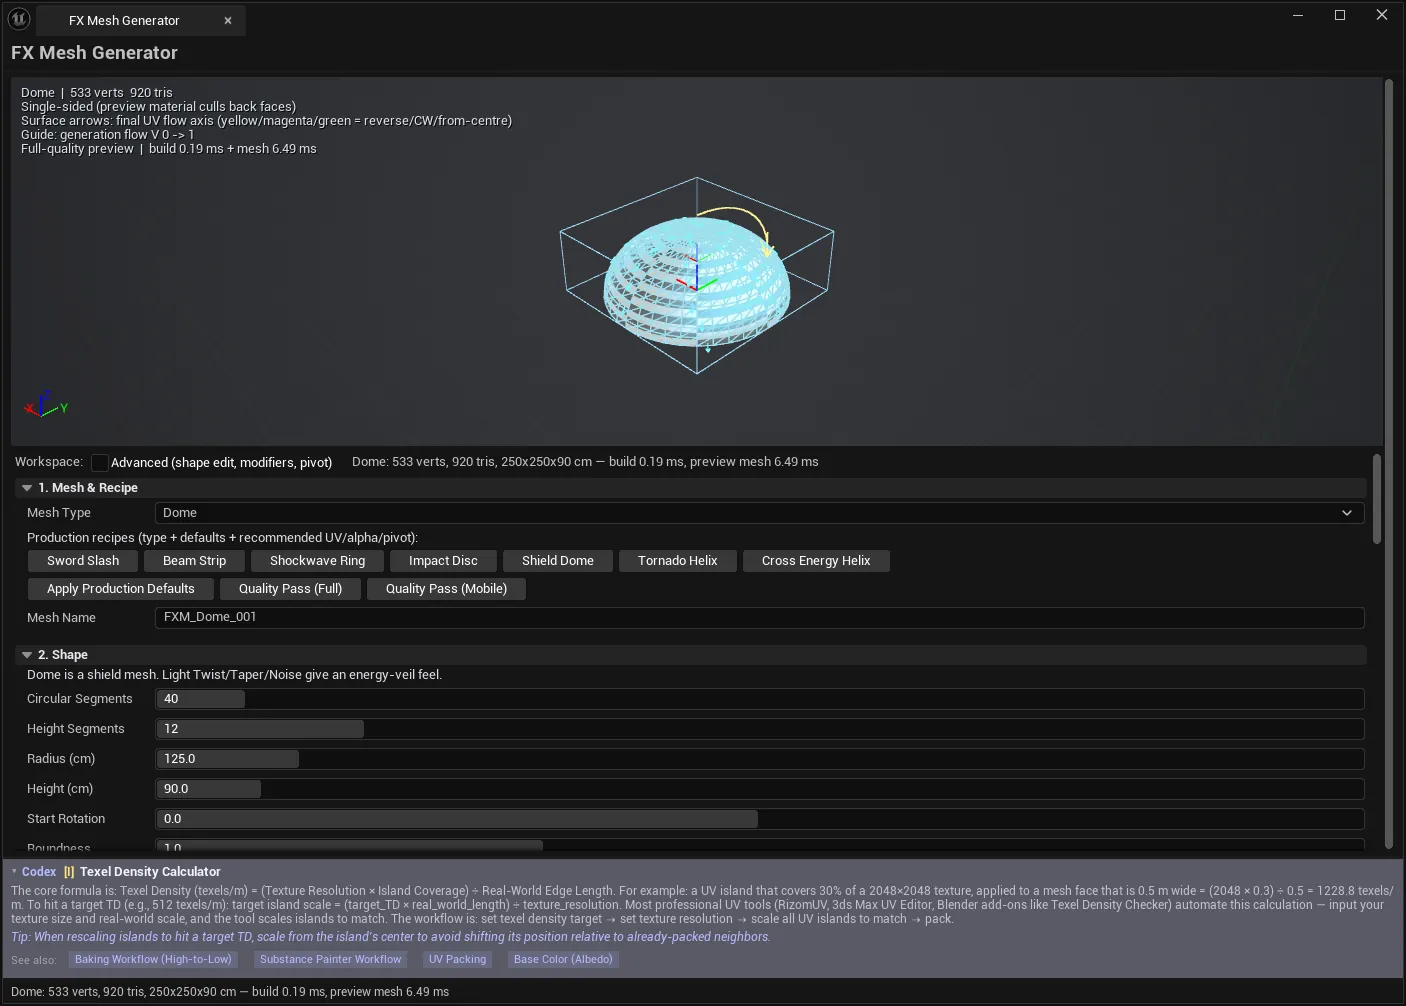The width and height of the screenshot is (1406, 1006).
Task: Adjust the Height (cm) slider
Action: coord(759,789)
